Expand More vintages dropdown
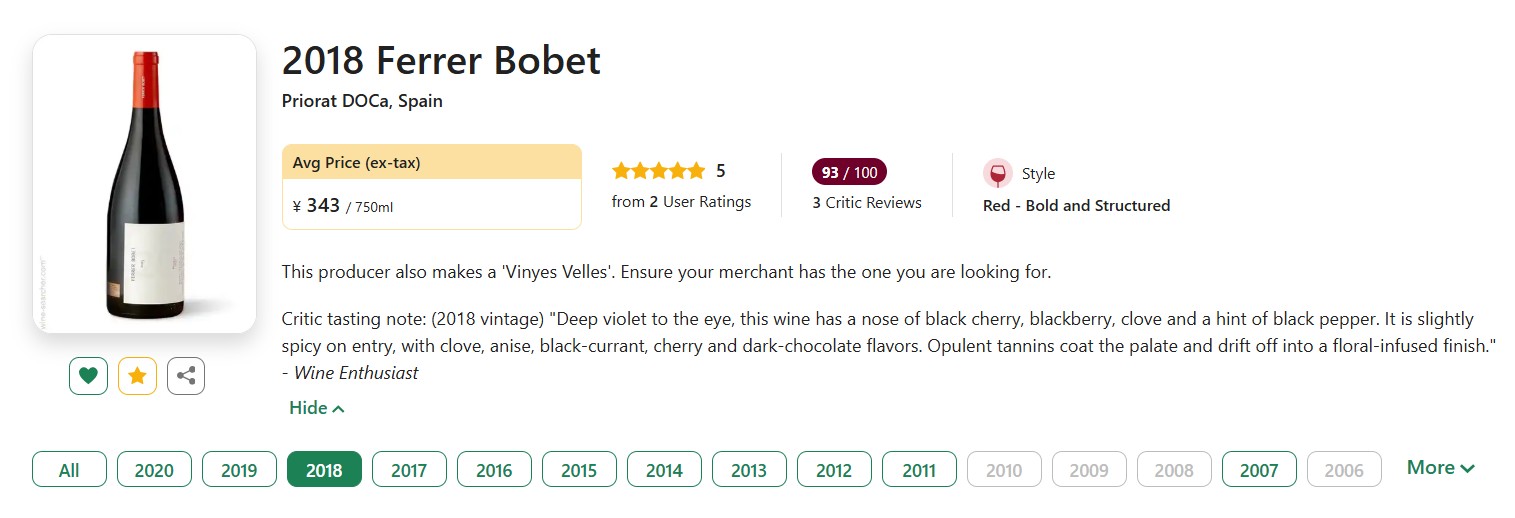1515x518 pixels. 1440,467
